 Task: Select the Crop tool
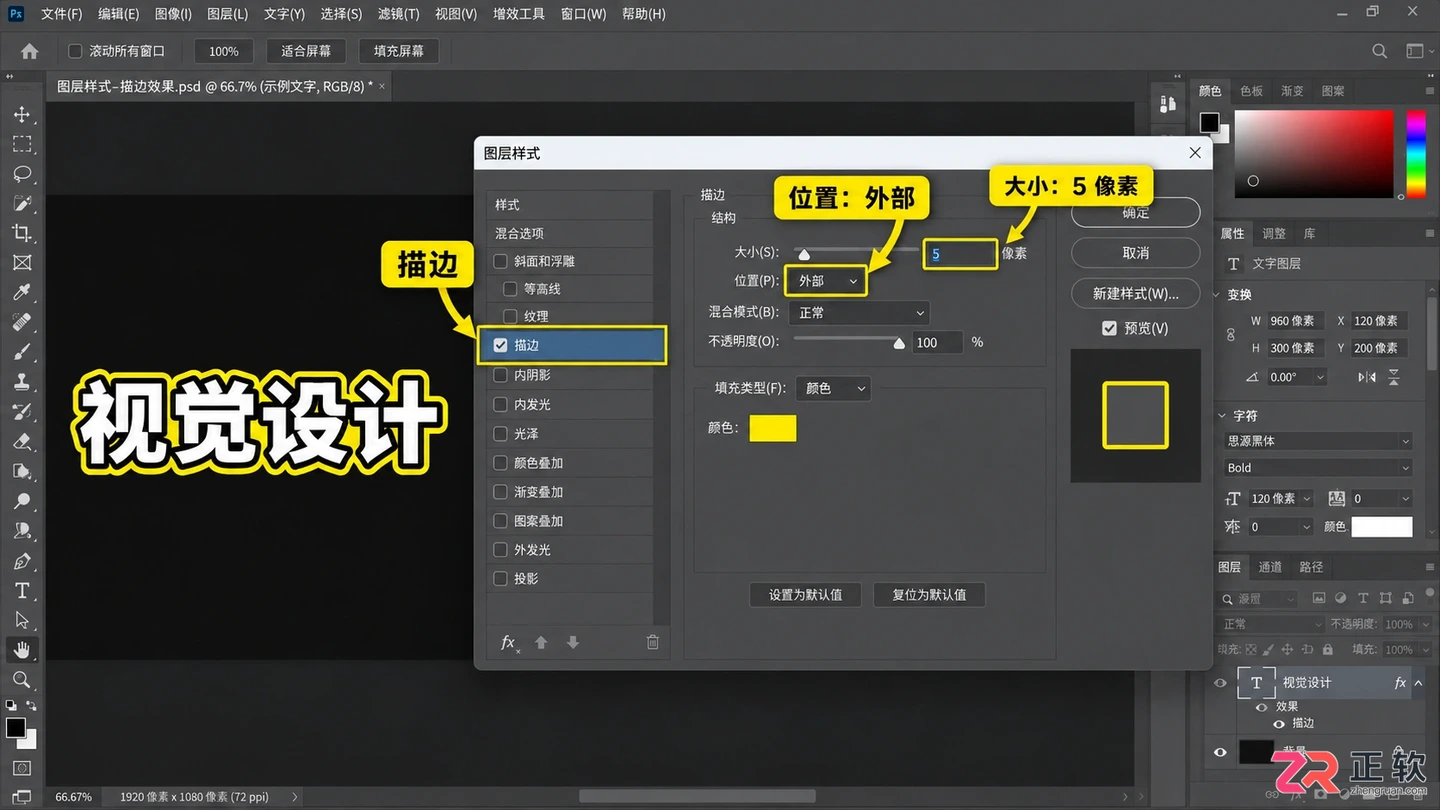22,233
